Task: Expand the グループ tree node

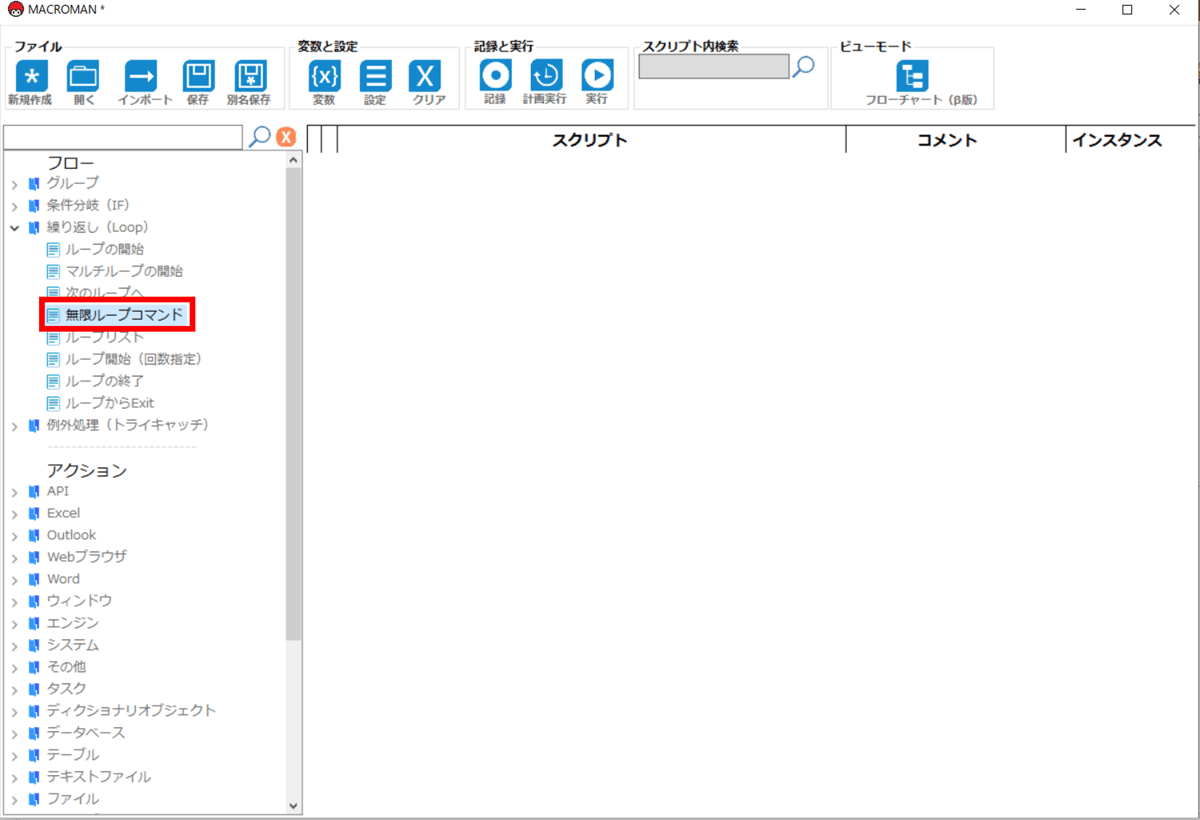Action: point(15,184)
